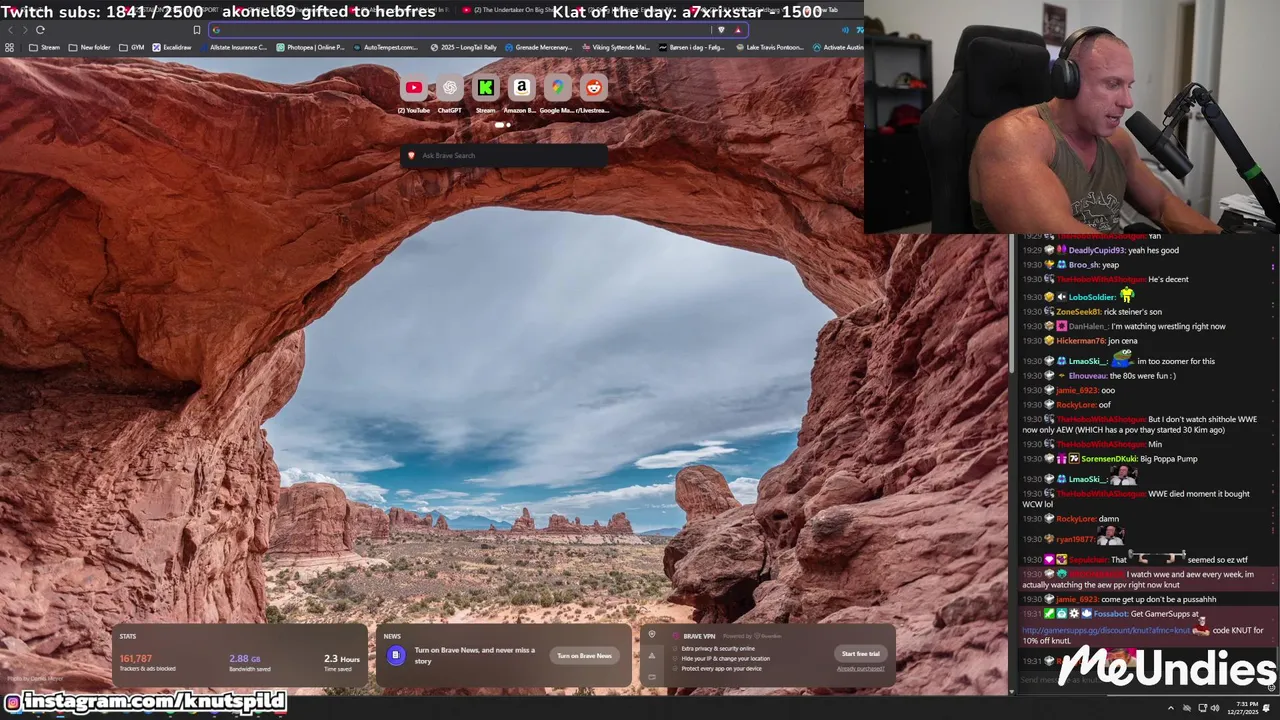Open the gamersupps.gg discount link in chat

[x=1106, y=631]
